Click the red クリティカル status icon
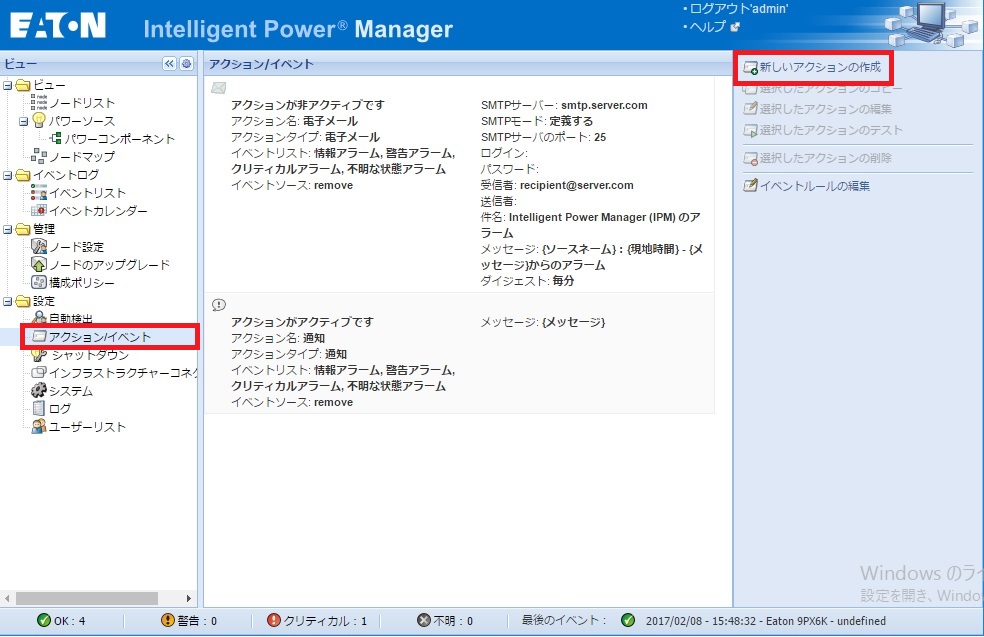 [274, 621]
